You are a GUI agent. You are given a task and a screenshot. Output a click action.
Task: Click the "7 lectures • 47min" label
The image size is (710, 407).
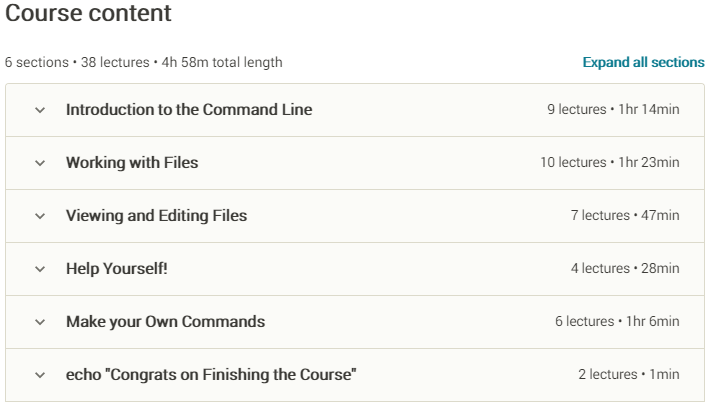click(x=625, y=216)
